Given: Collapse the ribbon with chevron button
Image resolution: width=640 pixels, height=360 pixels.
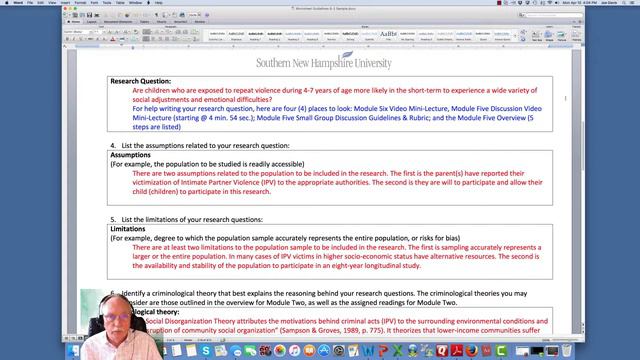Looking at the screenshot, I should [x=575, y=22].
